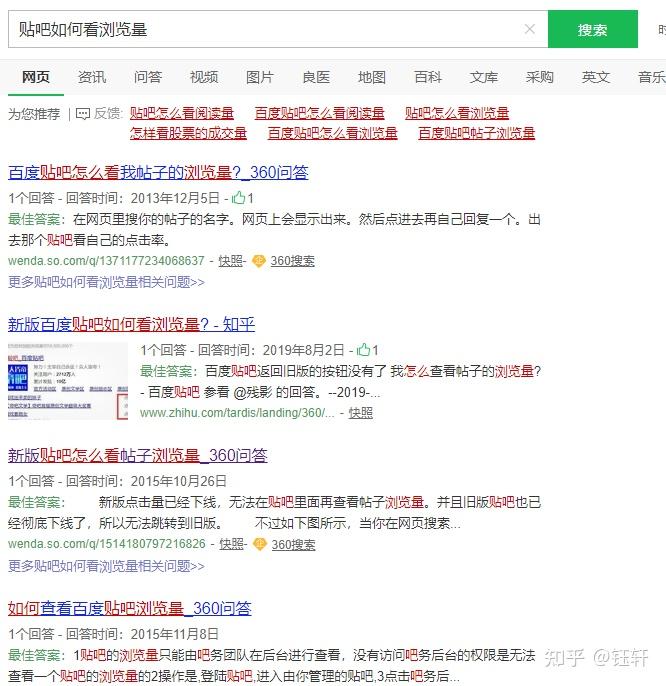
Task: Open suggestion 贴吧怎么看阅读量
Action: (x=182, y=113)
